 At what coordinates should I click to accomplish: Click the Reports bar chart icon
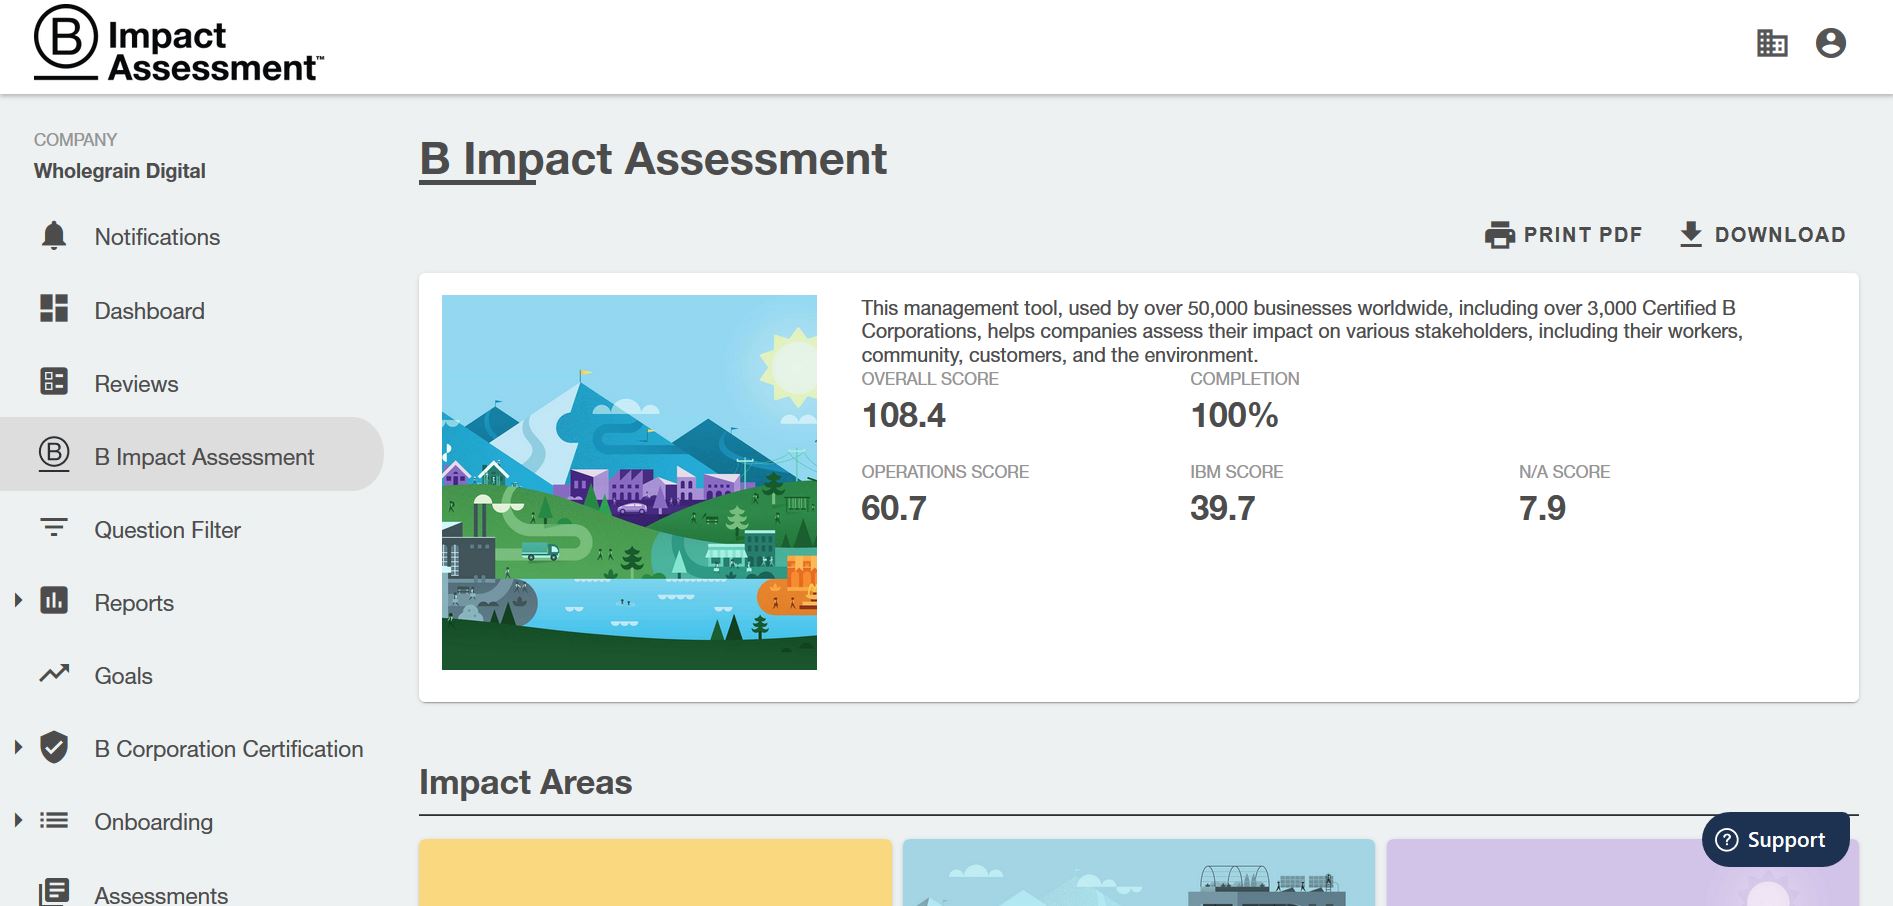click(54, 601)
